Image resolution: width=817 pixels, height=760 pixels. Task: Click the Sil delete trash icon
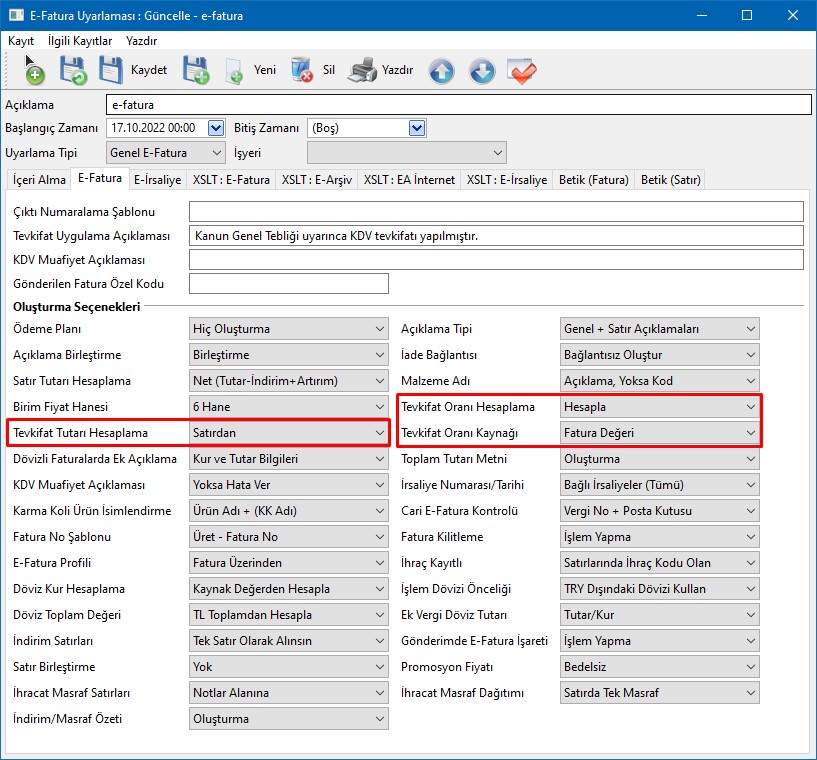301,71
